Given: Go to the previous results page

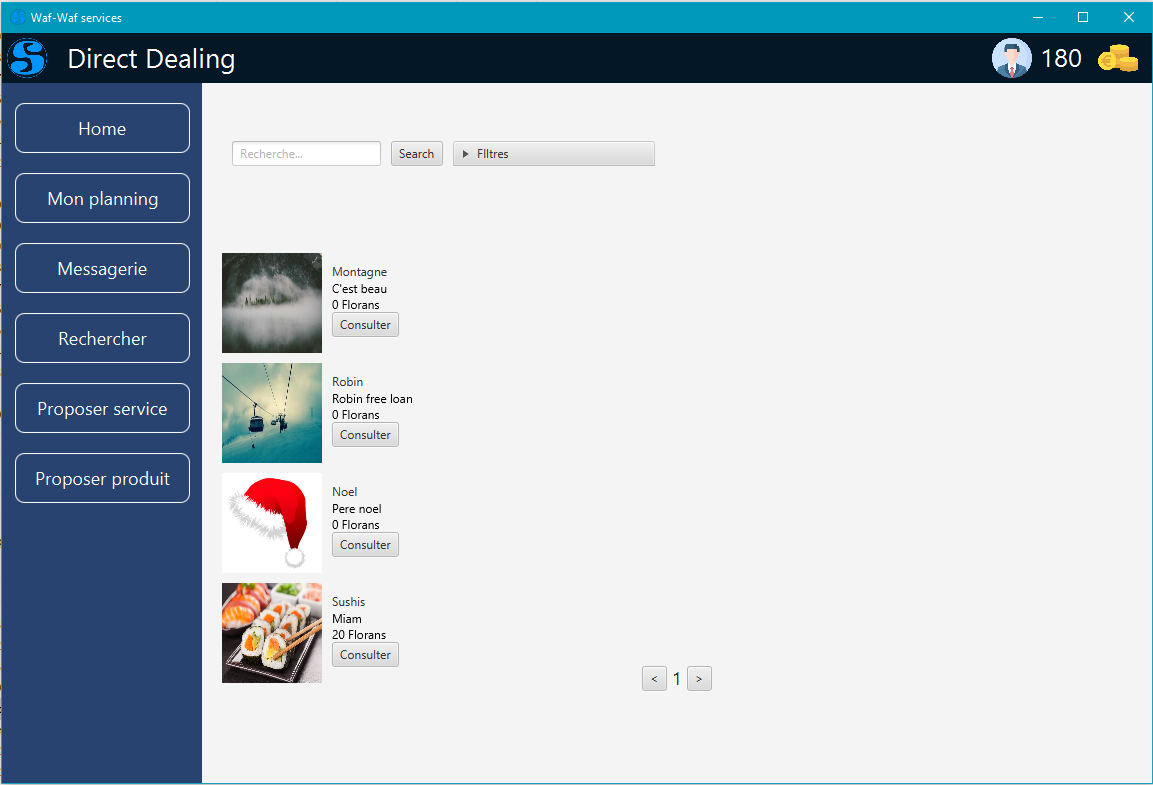Looking at the screenshot, I should tap(654, 679).
